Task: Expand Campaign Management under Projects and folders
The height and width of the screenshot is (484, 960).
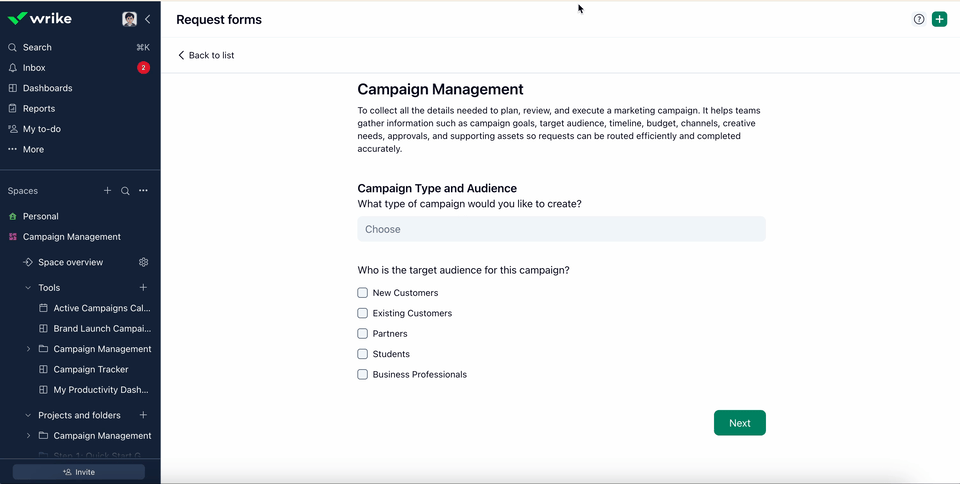Action: coord(28,436)
